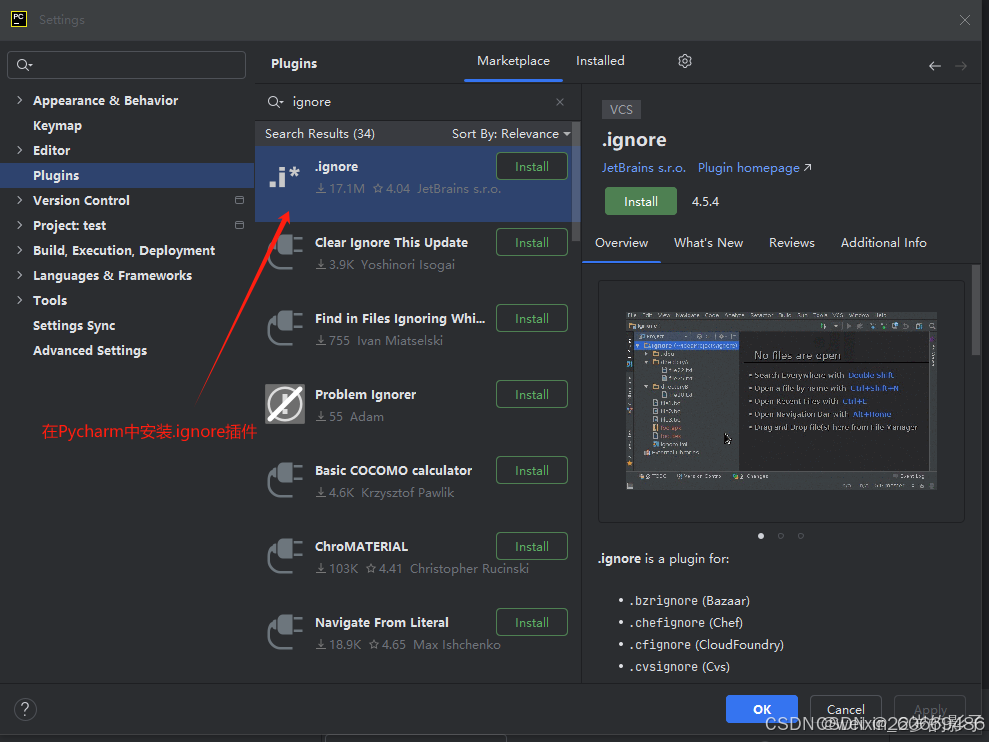Click the magnifier in the plugin search field
Viewport: 989px width, 742px height.
275,102
